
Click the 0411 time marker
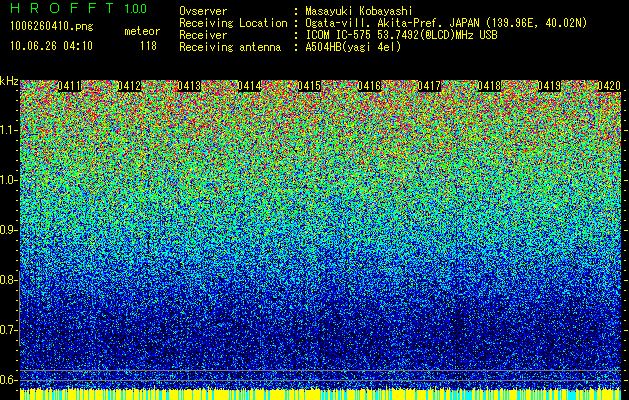coord(69,86)
